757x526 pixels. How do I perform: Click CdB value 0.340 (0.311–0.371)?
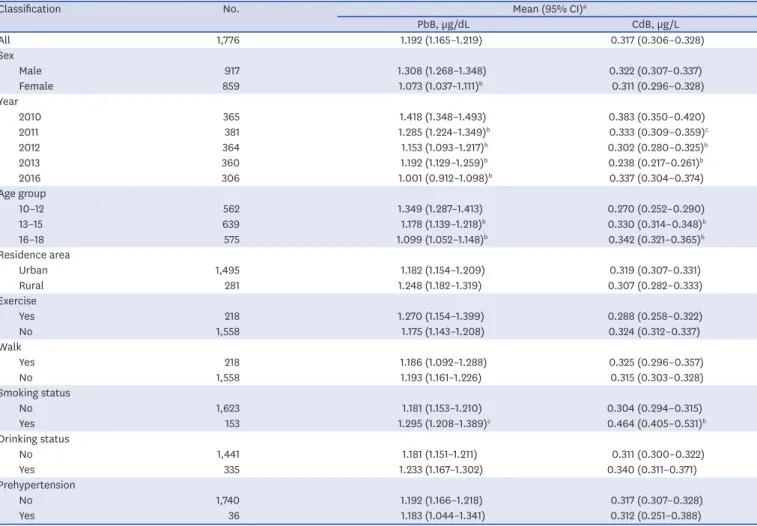[x=652, y=470]
